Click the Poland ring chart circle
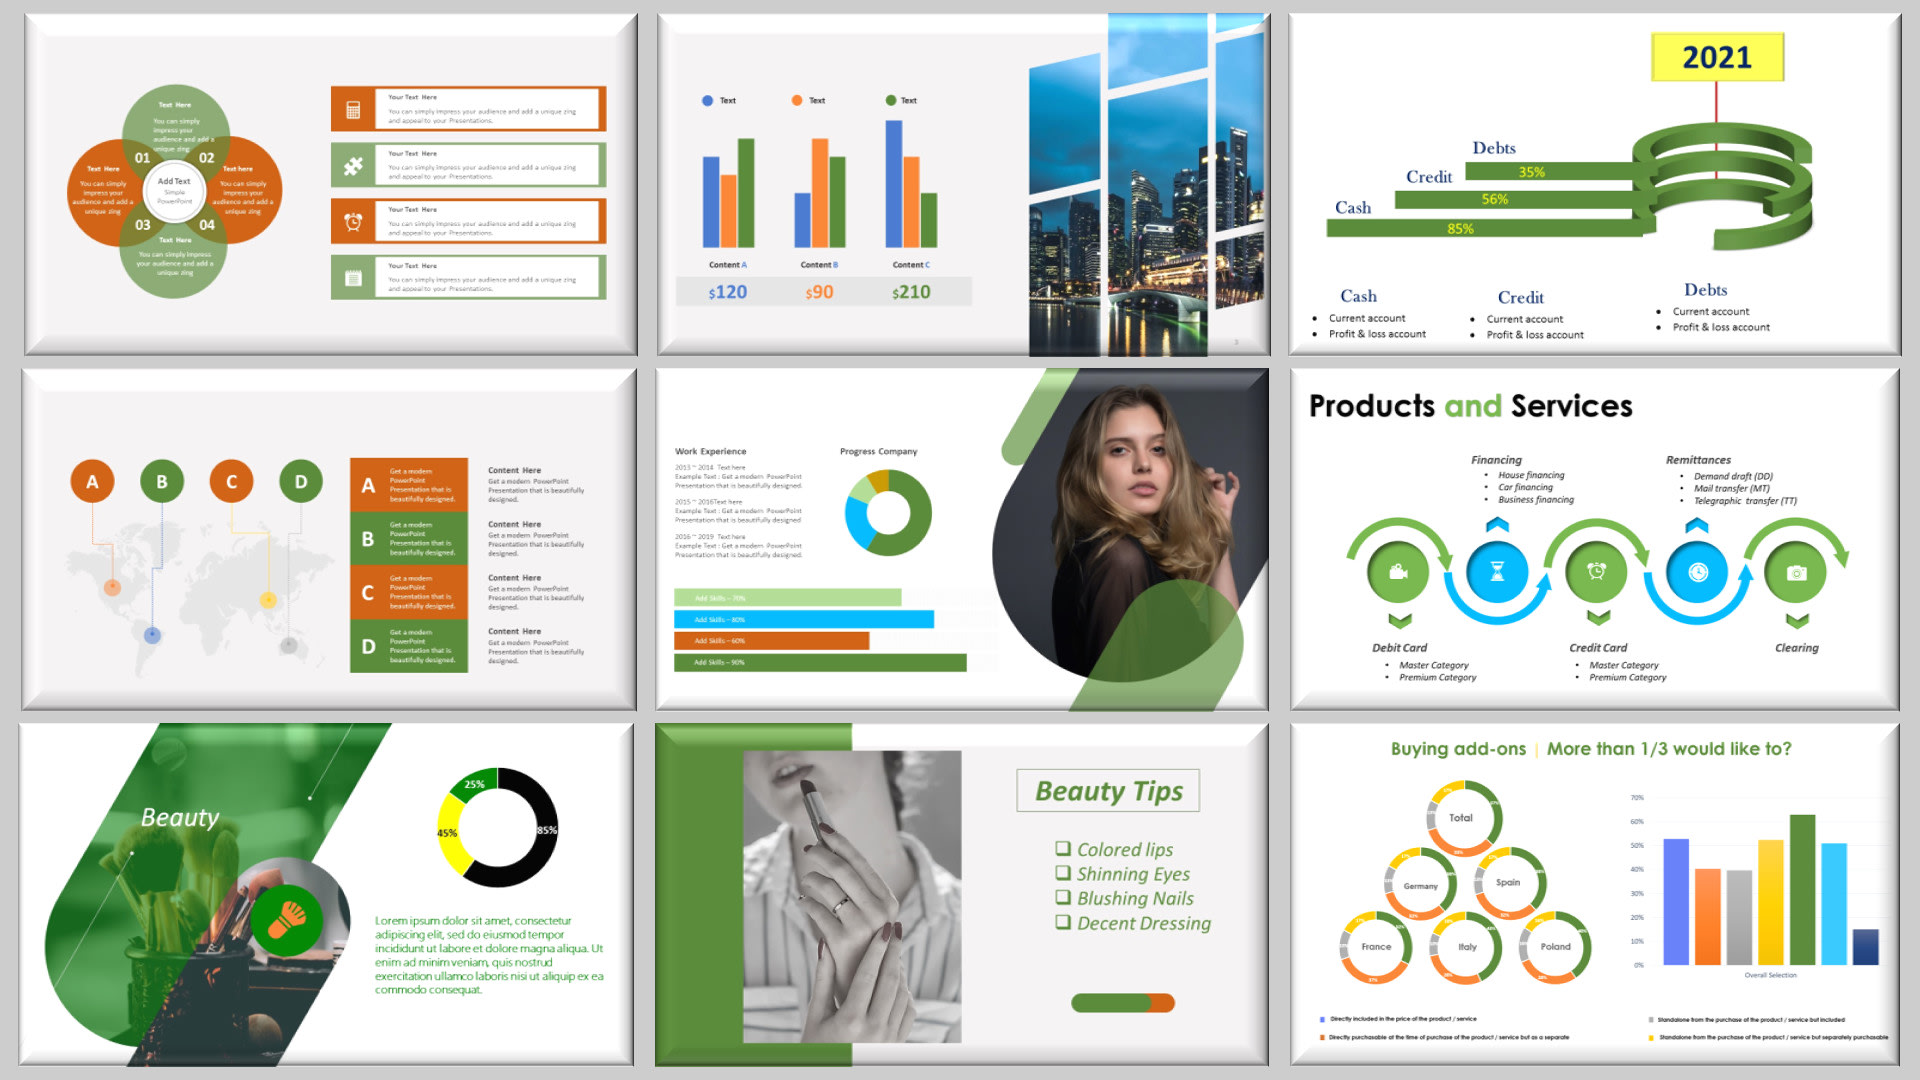Screen dimensions: 1920x1080 click(x=1555, y=947)
